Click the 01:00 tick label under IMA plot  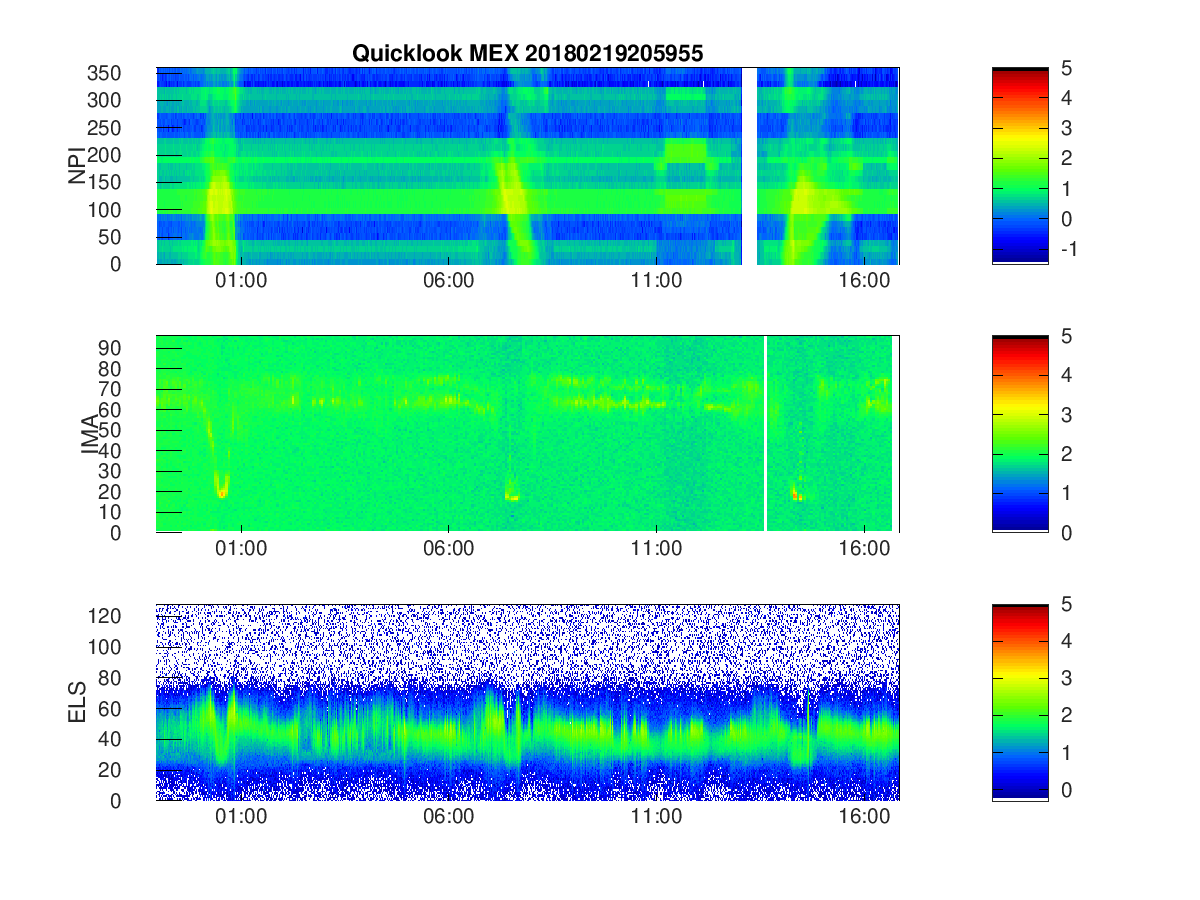tap(241, 550)
